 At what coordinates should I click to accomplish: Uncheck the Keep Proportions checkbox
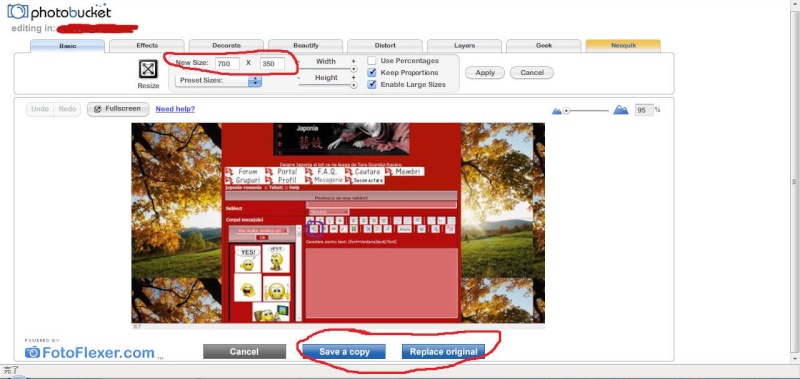372,72
